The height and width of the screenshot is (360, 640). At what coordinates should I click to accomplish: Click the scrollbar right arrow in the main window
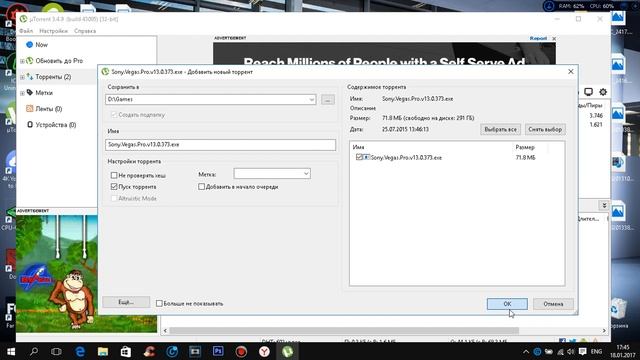(x=604, y=330)
